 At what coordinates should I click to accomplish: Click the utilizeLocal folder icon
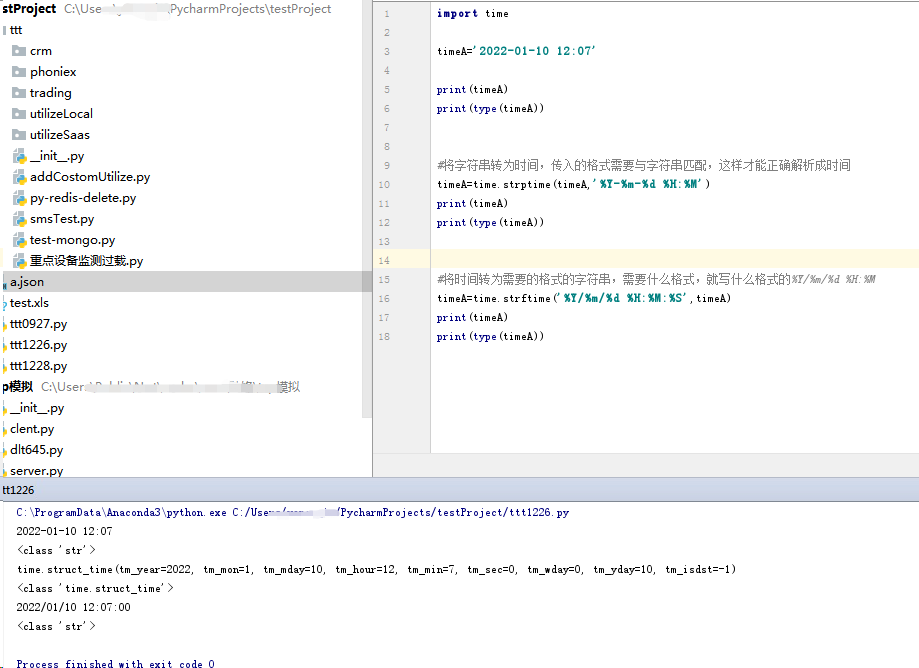[x=19, y=114]
